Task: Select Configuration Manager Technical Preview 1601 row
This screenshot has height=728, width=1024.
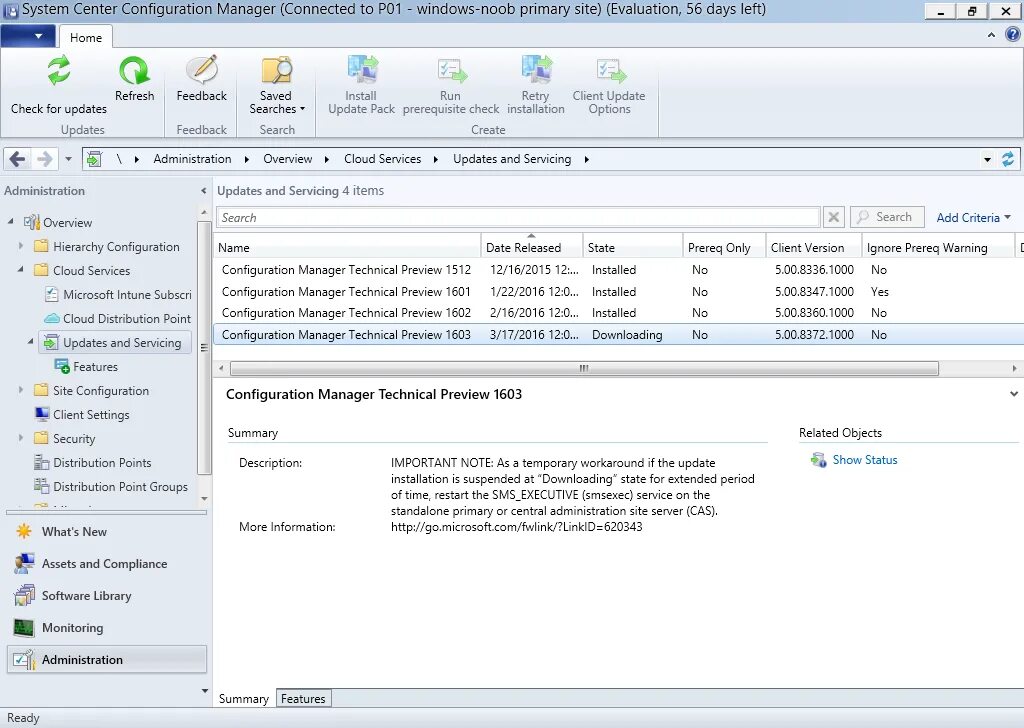Action: click(618, 292)
